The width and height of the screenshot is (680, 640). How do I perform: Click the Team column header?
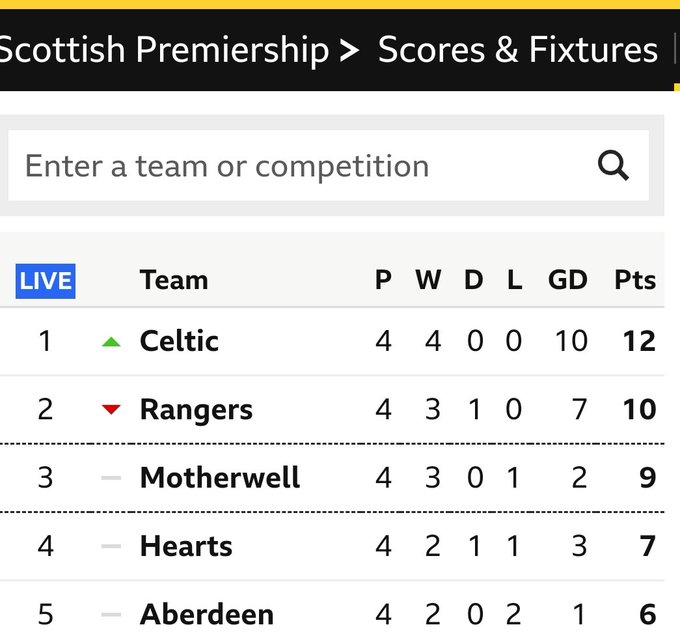174,280
